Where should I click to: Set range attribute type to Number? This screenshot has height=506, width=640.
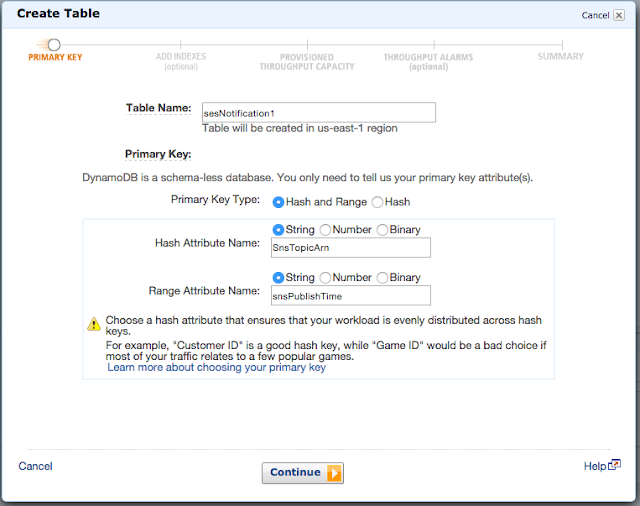325,278
